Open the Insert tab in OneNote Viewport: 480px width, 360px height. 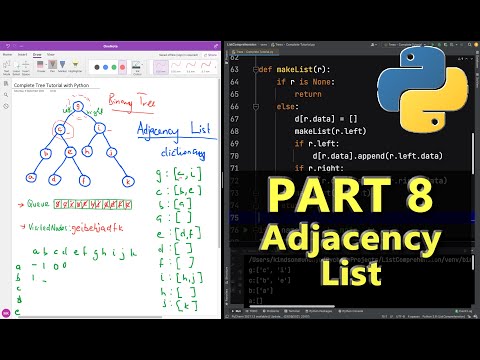tap(22, 54)
